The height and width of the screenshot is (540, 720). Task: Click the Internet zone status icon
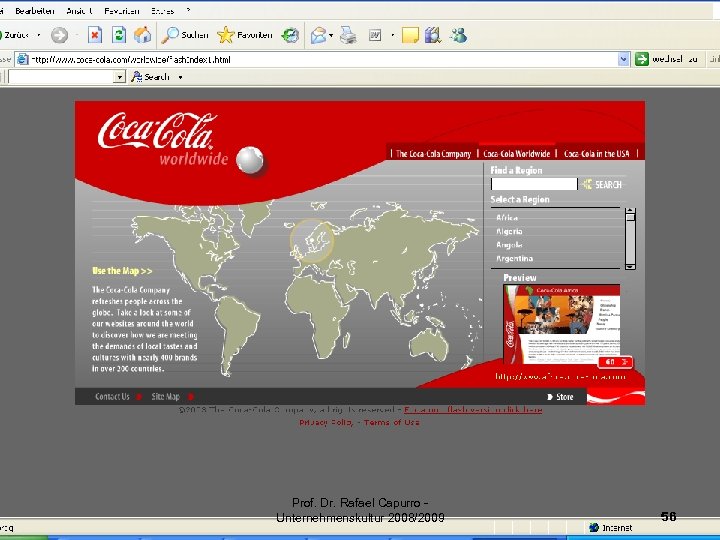coord(594,527)
